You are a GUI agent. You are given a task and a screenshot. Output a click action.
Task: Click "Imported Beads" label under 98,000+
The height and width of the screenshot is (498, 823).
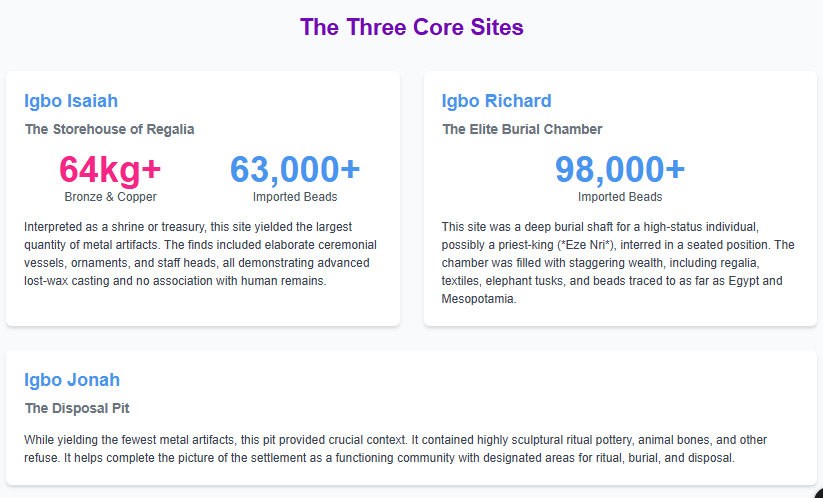620,197
